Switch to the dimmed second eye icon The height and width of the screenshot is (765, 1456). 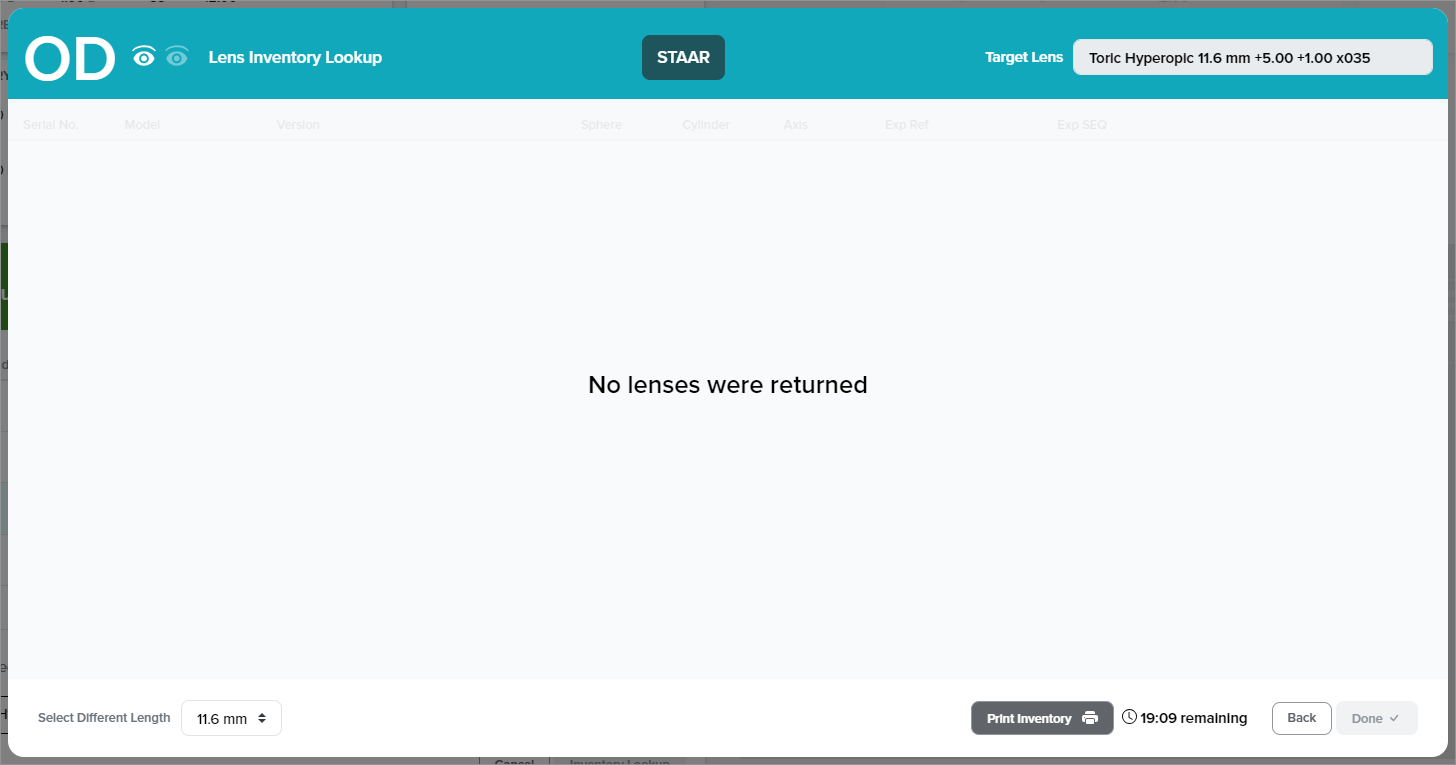click(177, 57)
